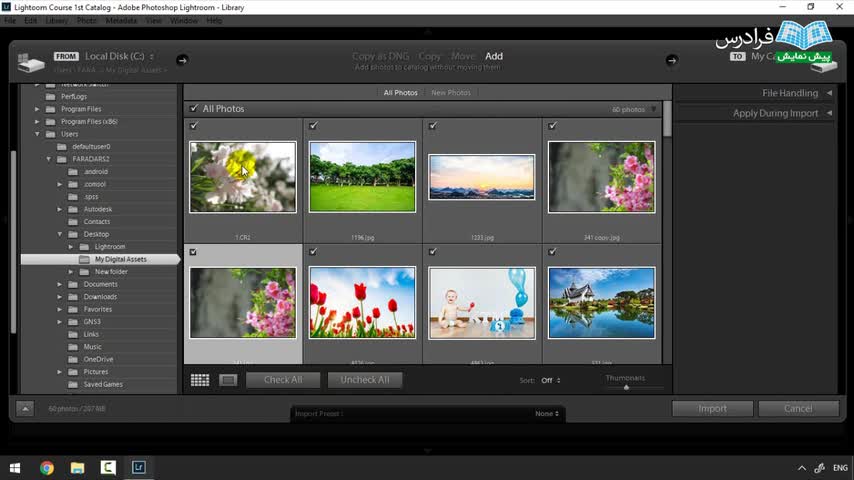Choose Move import mode
The width and height of the screenshot is (854, 480).
463,56
